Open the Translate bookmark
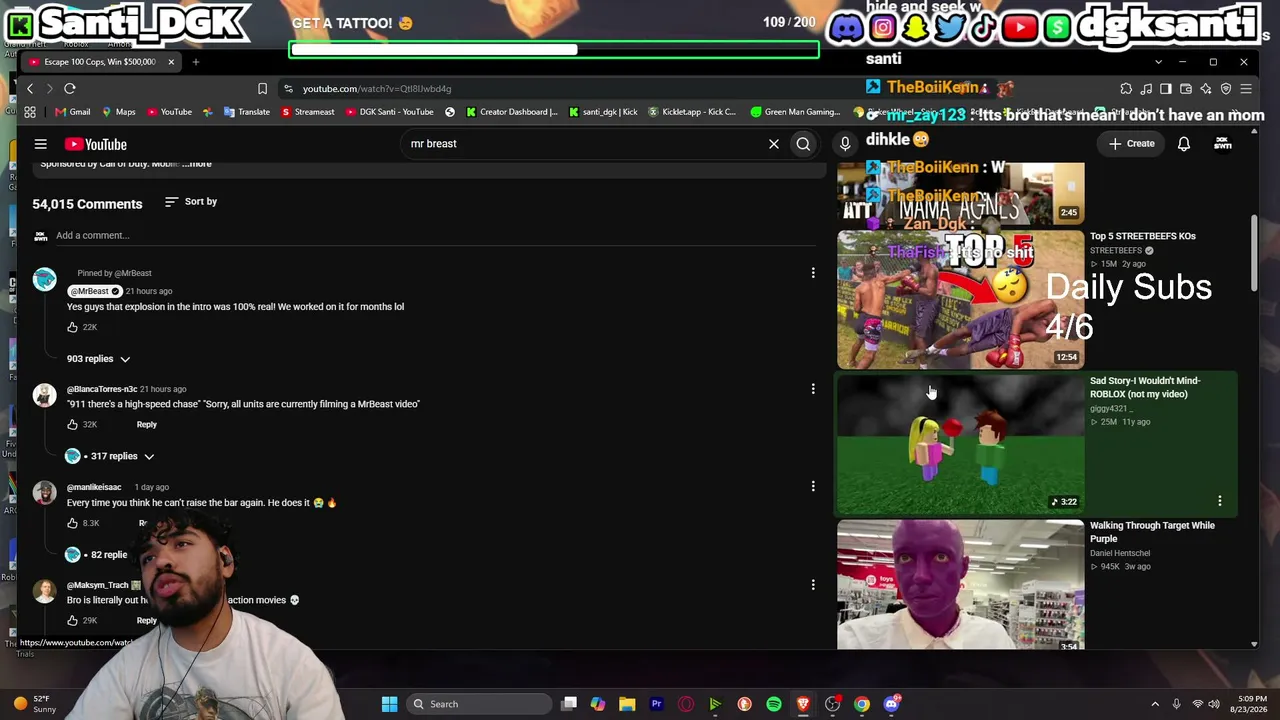This screenshot has height=720, width=1280. coord(247,112)
